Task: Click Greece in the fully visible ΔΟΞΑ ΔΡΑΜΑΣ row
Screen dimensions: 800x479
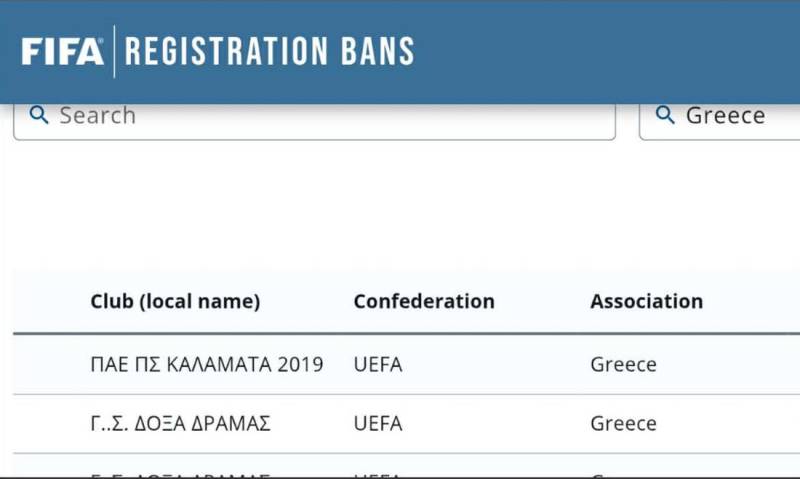Action: click(x=623, y=424)
